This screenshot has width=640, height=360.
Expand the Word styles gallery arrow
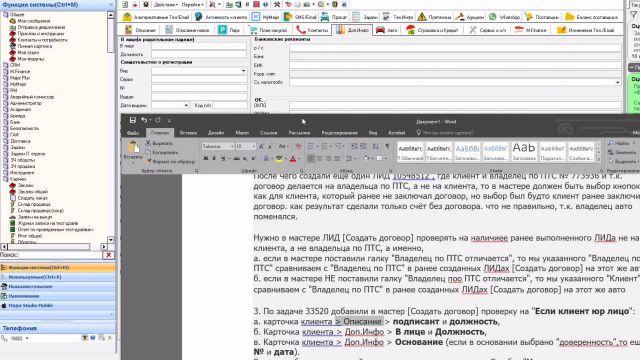[598, 160]
